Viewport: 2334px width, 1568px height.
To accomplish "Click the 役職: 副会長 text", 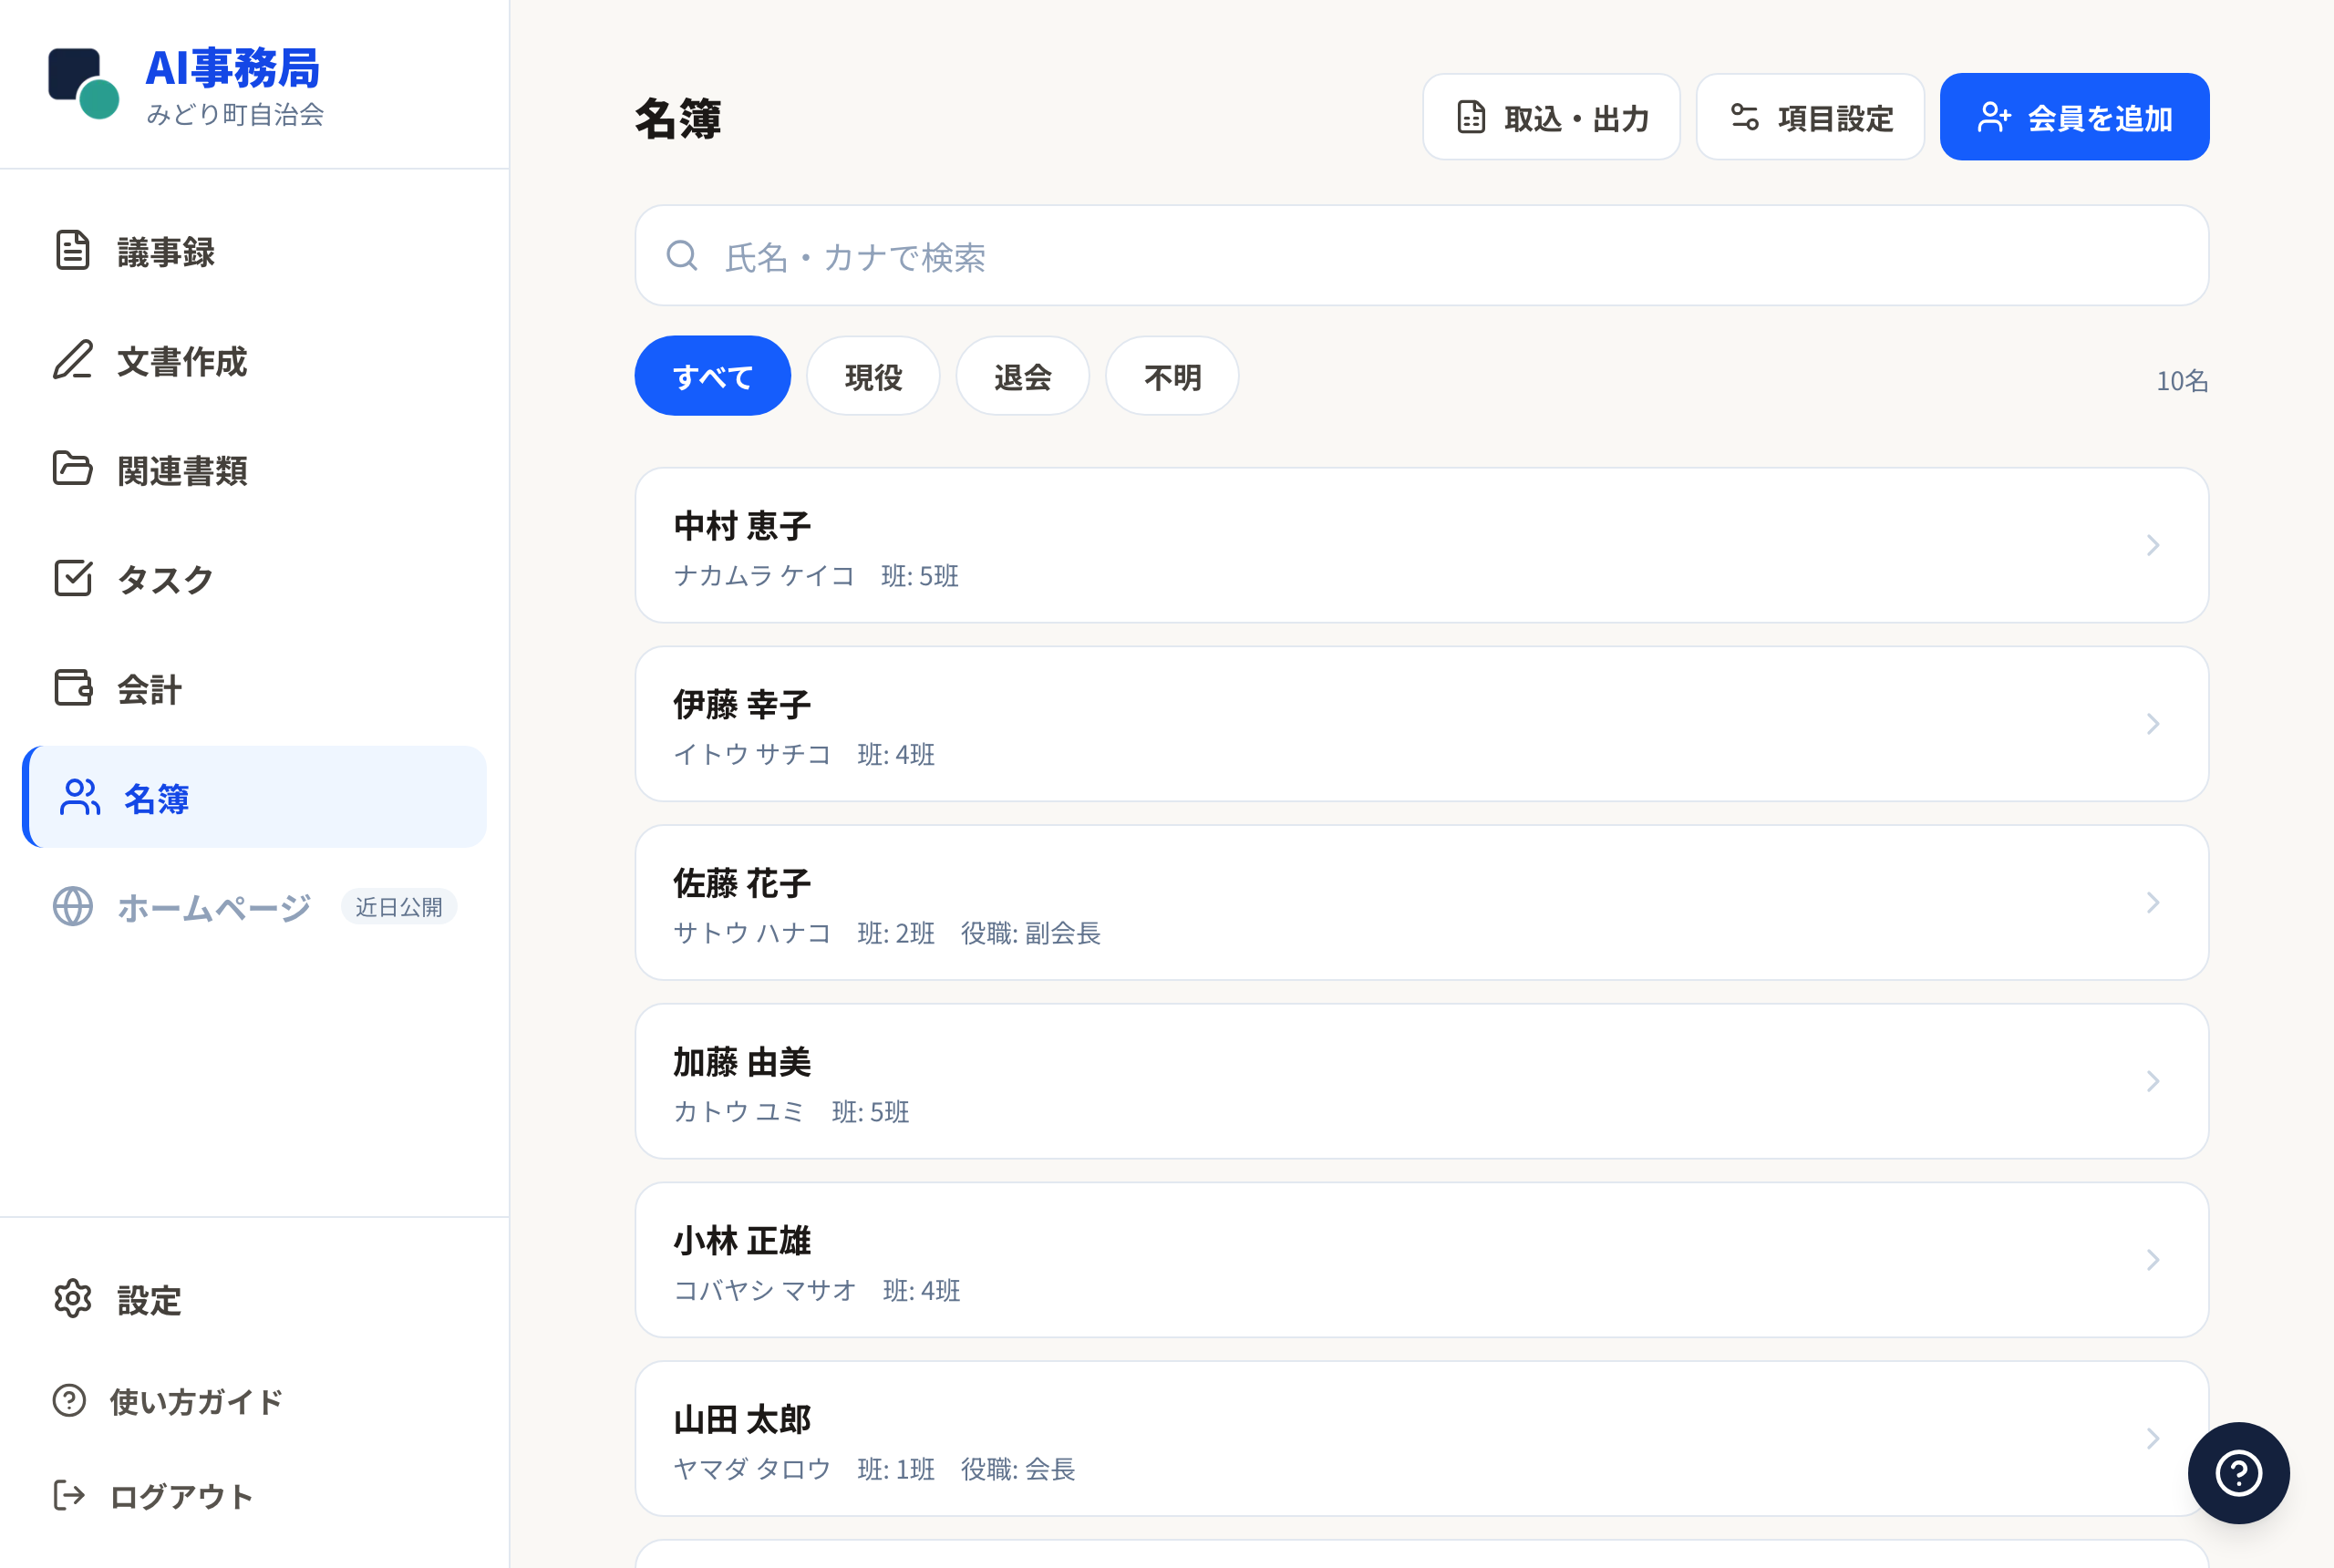I will (1031, 933).
